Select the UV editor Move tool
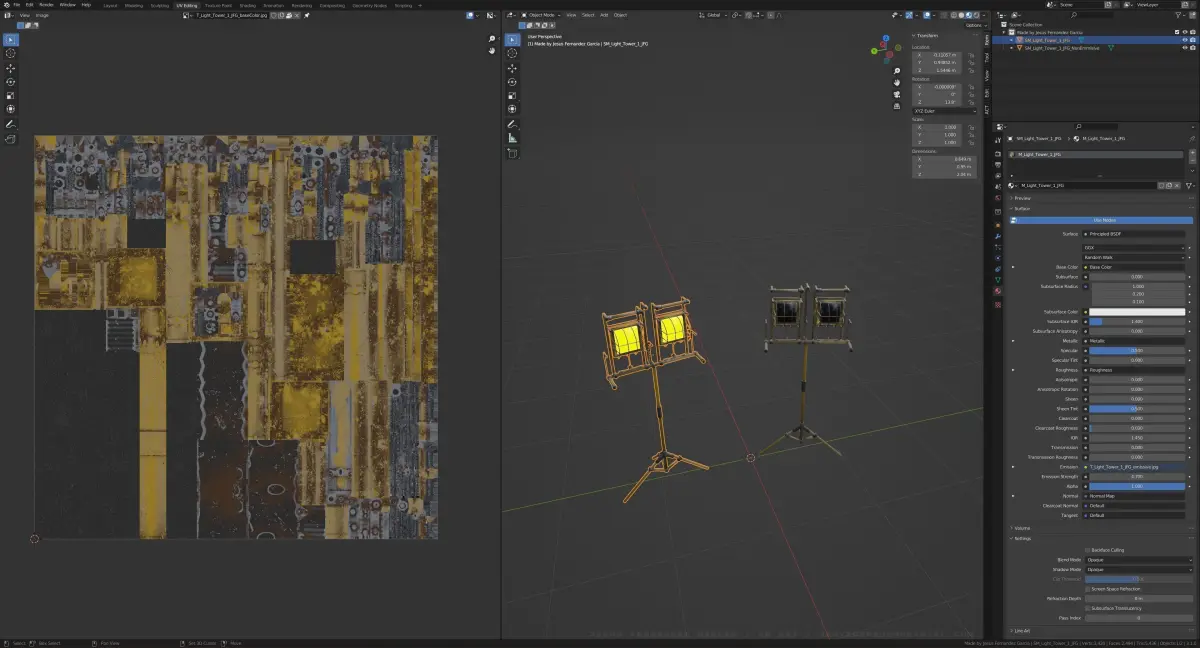Viewport: 1200px width, 648px height. coord(10,68)
